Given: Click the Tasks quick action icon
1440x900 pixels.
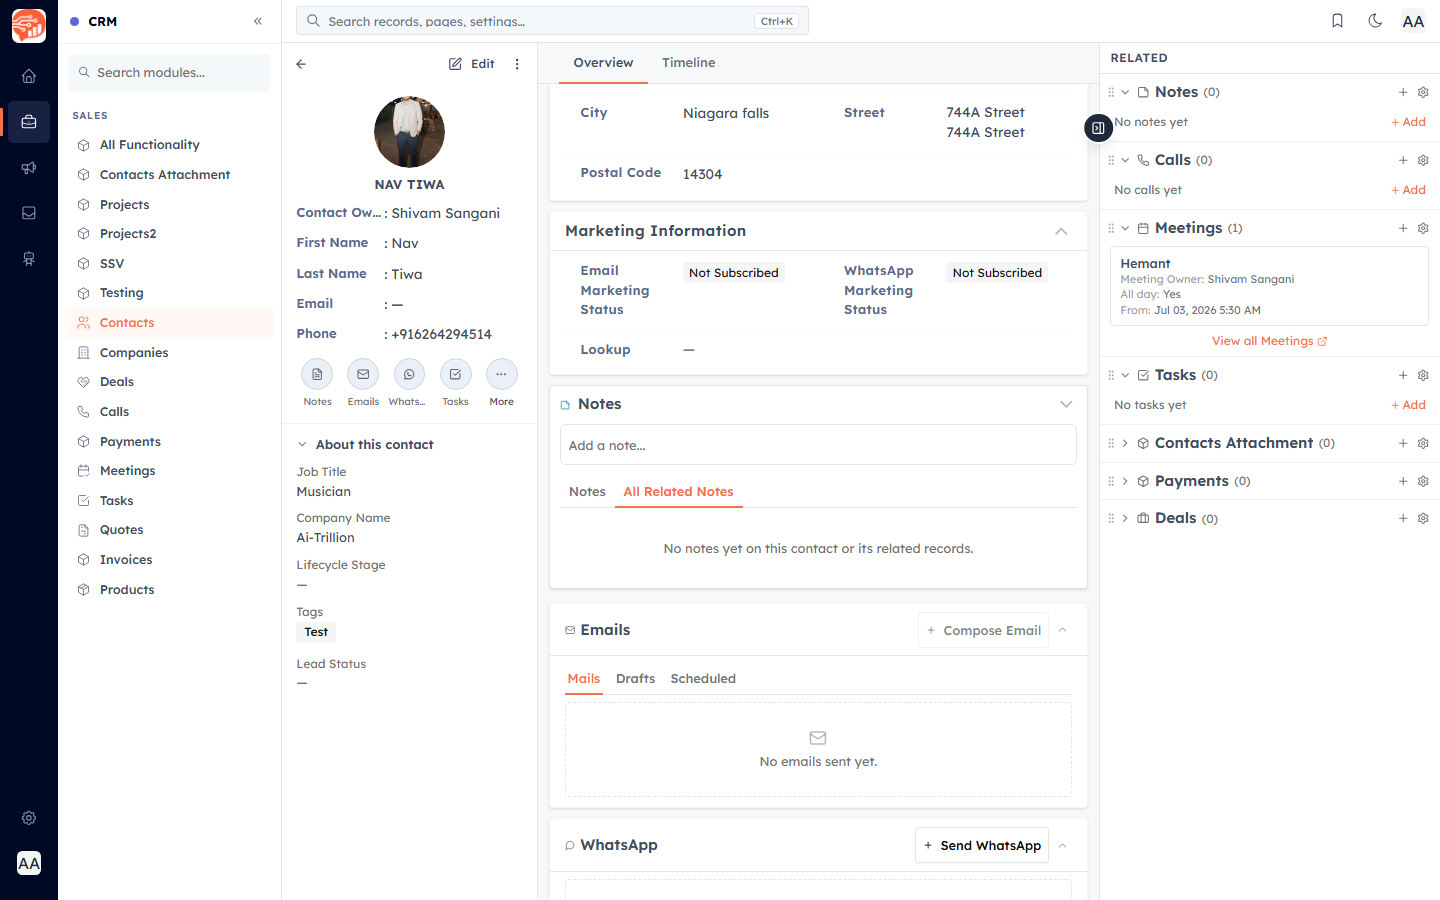Looking at the screenshot, I should coord(455,374).
